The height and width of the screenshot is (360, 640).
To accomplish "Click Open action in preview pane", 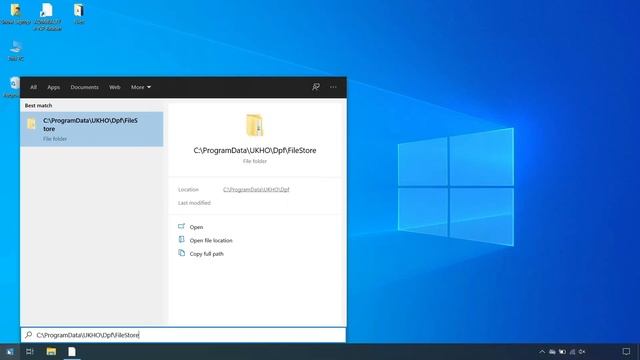I will (196, 227).
